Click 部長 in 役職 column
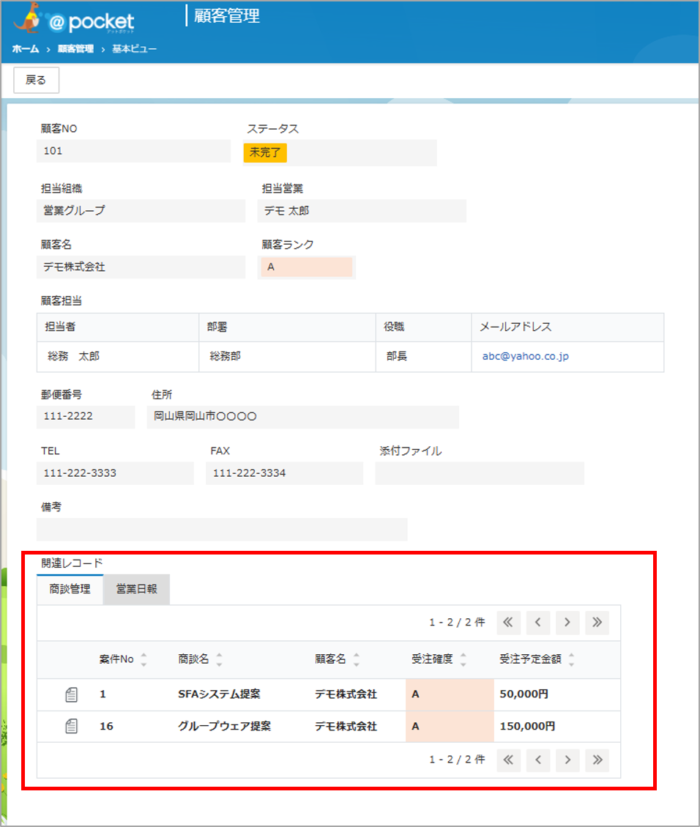The height and width of the screenshot is (827, 700). click(x=397, y=357)
